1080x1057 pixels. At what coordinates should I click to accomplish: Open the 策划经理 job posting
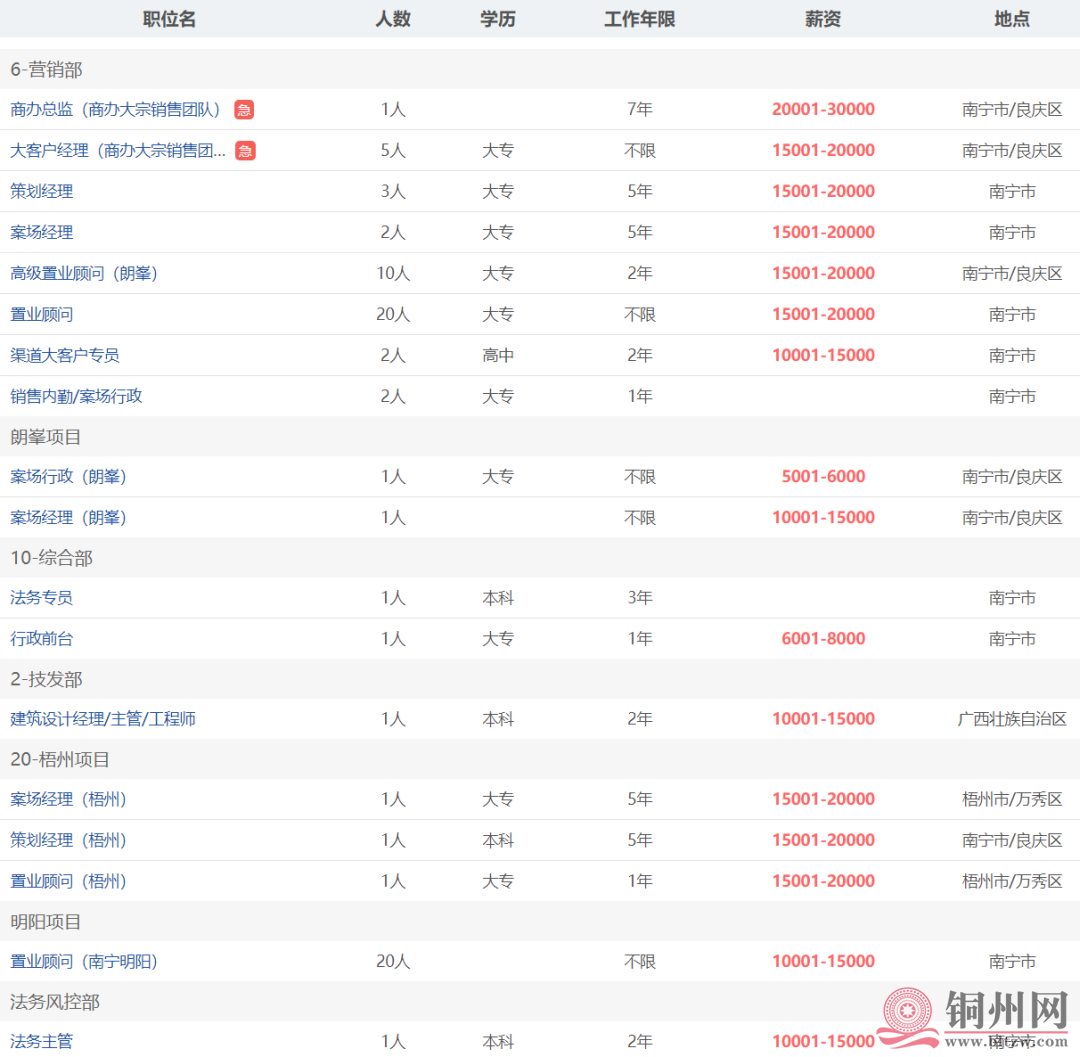click(42, 191)
